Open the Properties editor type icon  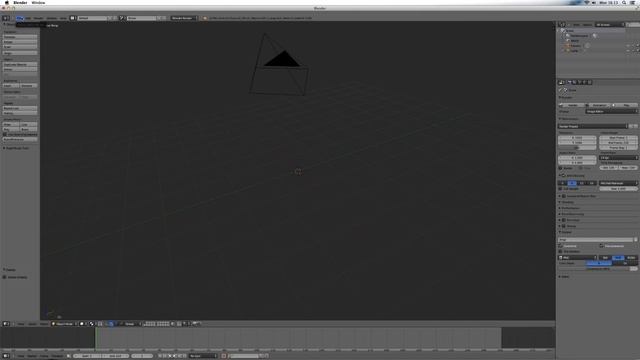(x=562, y=82)
